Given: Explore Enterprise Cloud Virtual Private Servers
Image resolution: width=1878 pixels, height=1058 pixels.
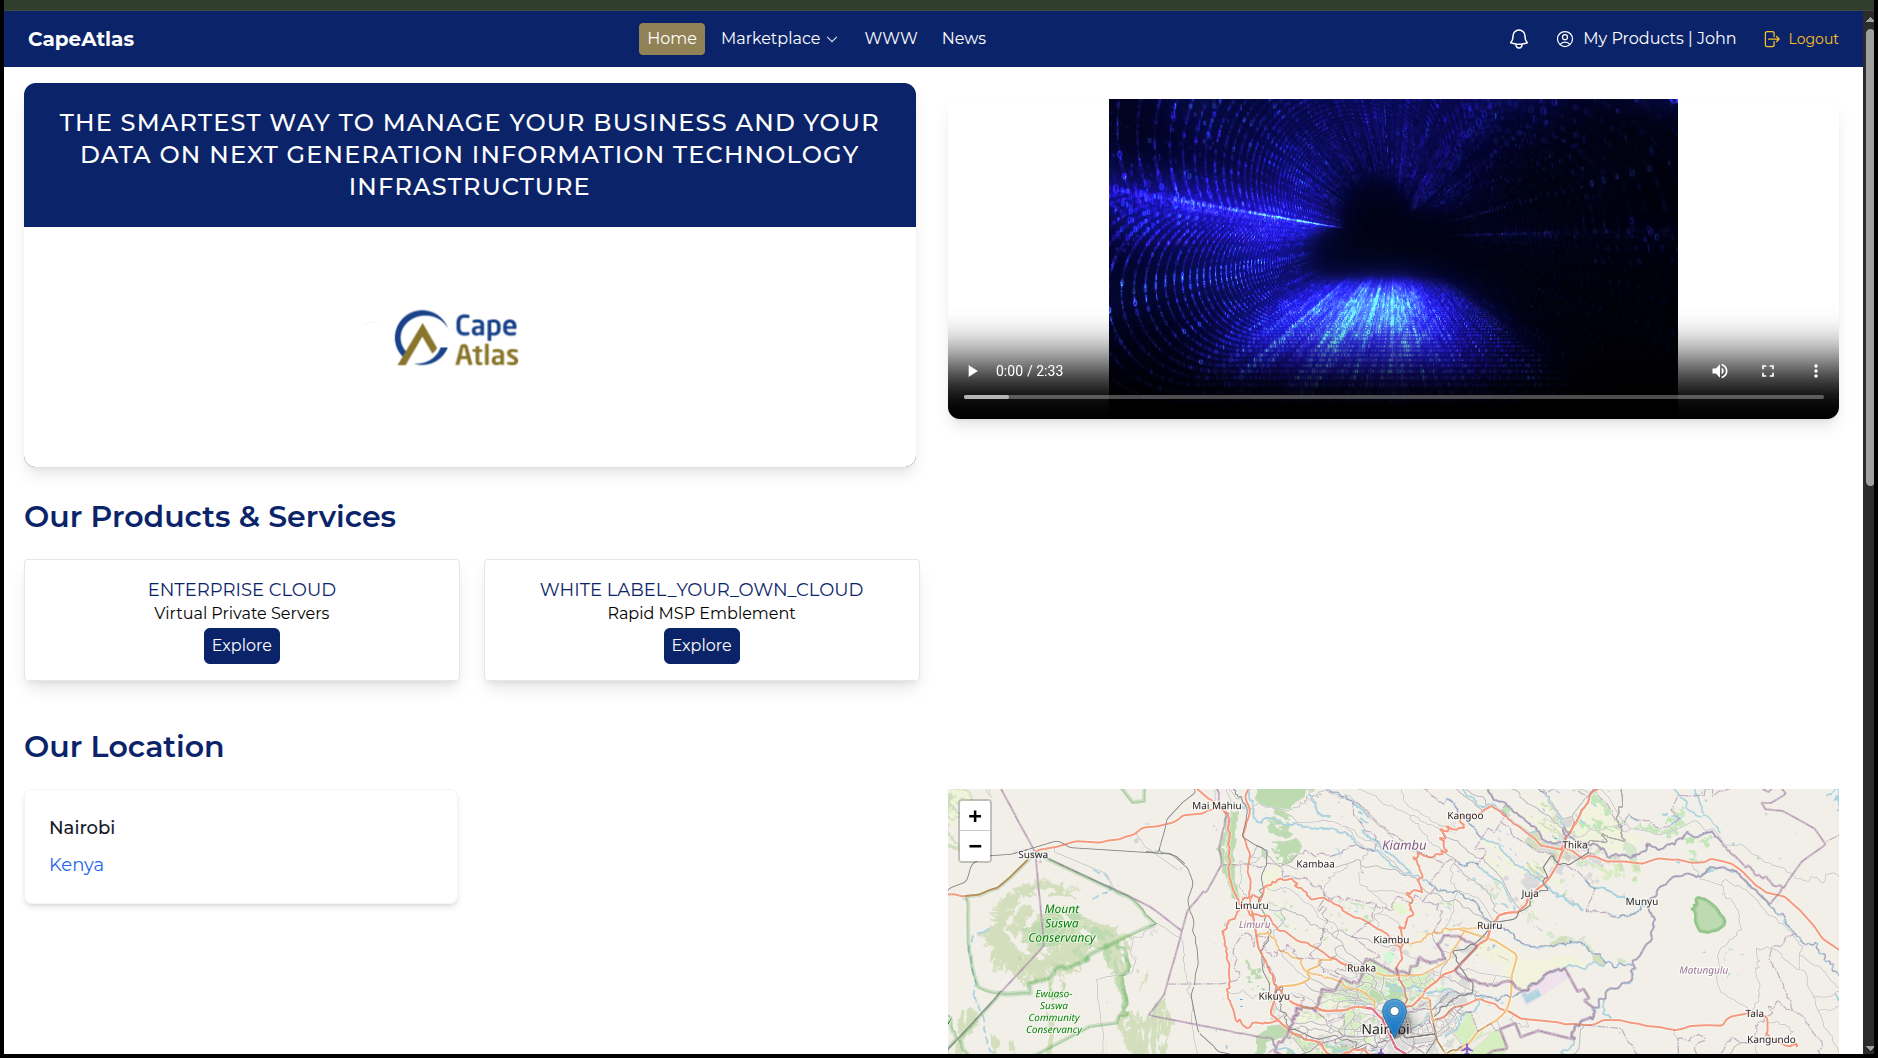Looking at the screenshot, I should [242, 646].
